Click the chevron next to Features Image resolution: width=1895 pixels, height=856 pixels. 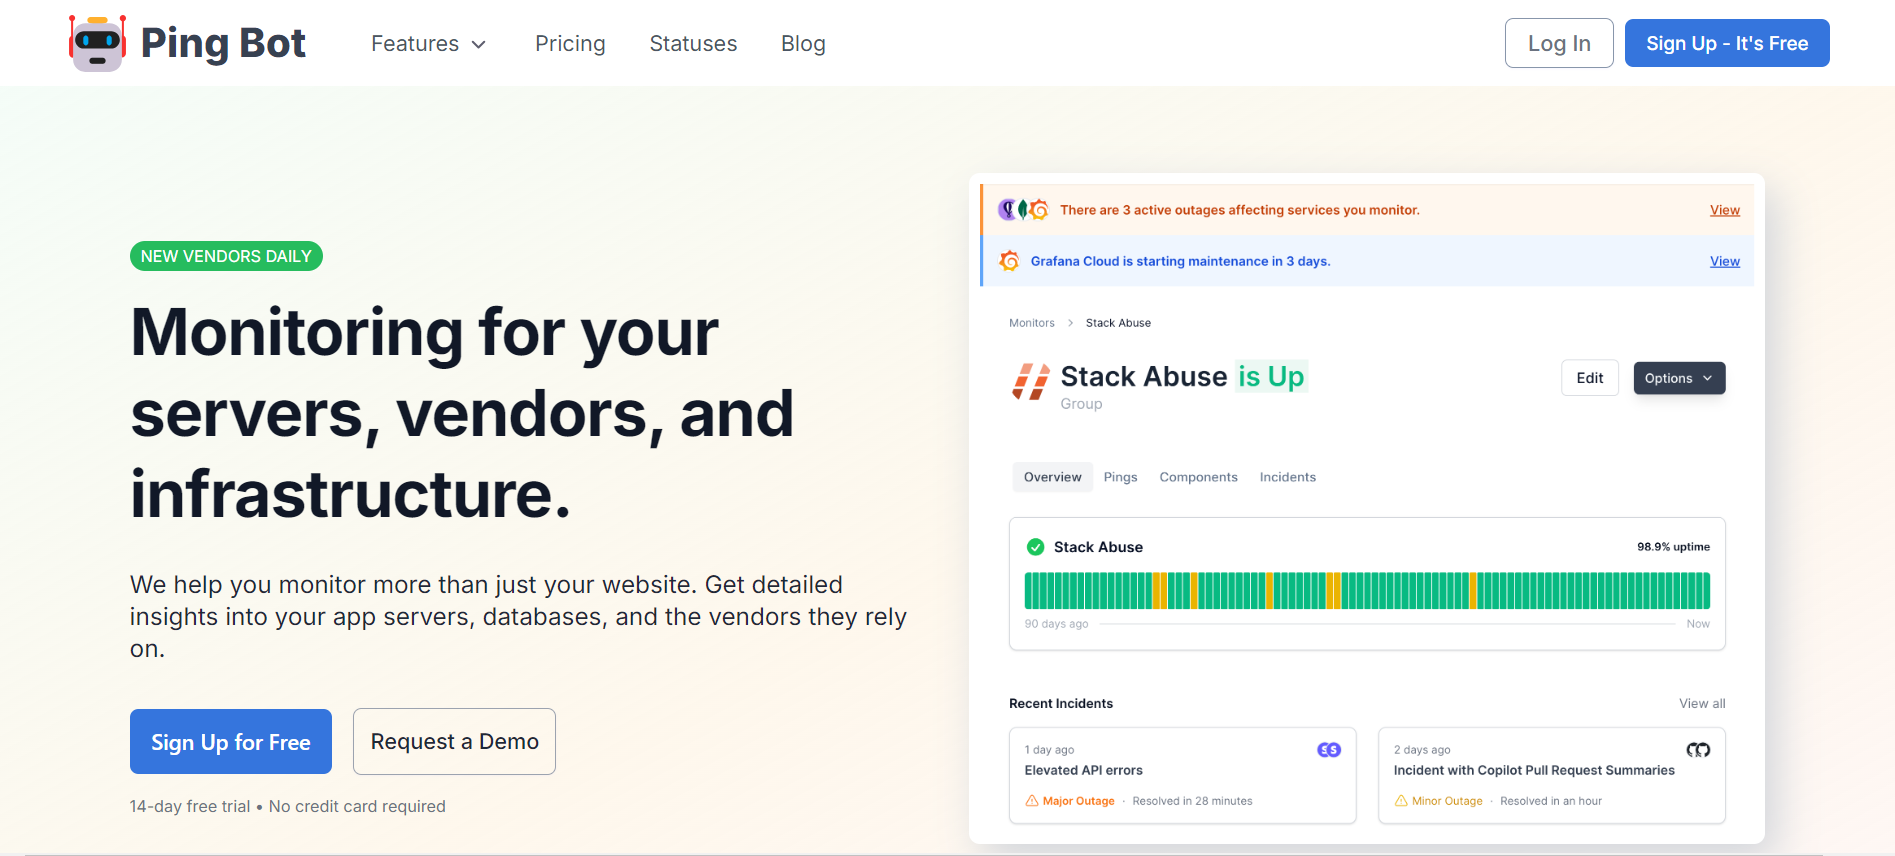479,45
